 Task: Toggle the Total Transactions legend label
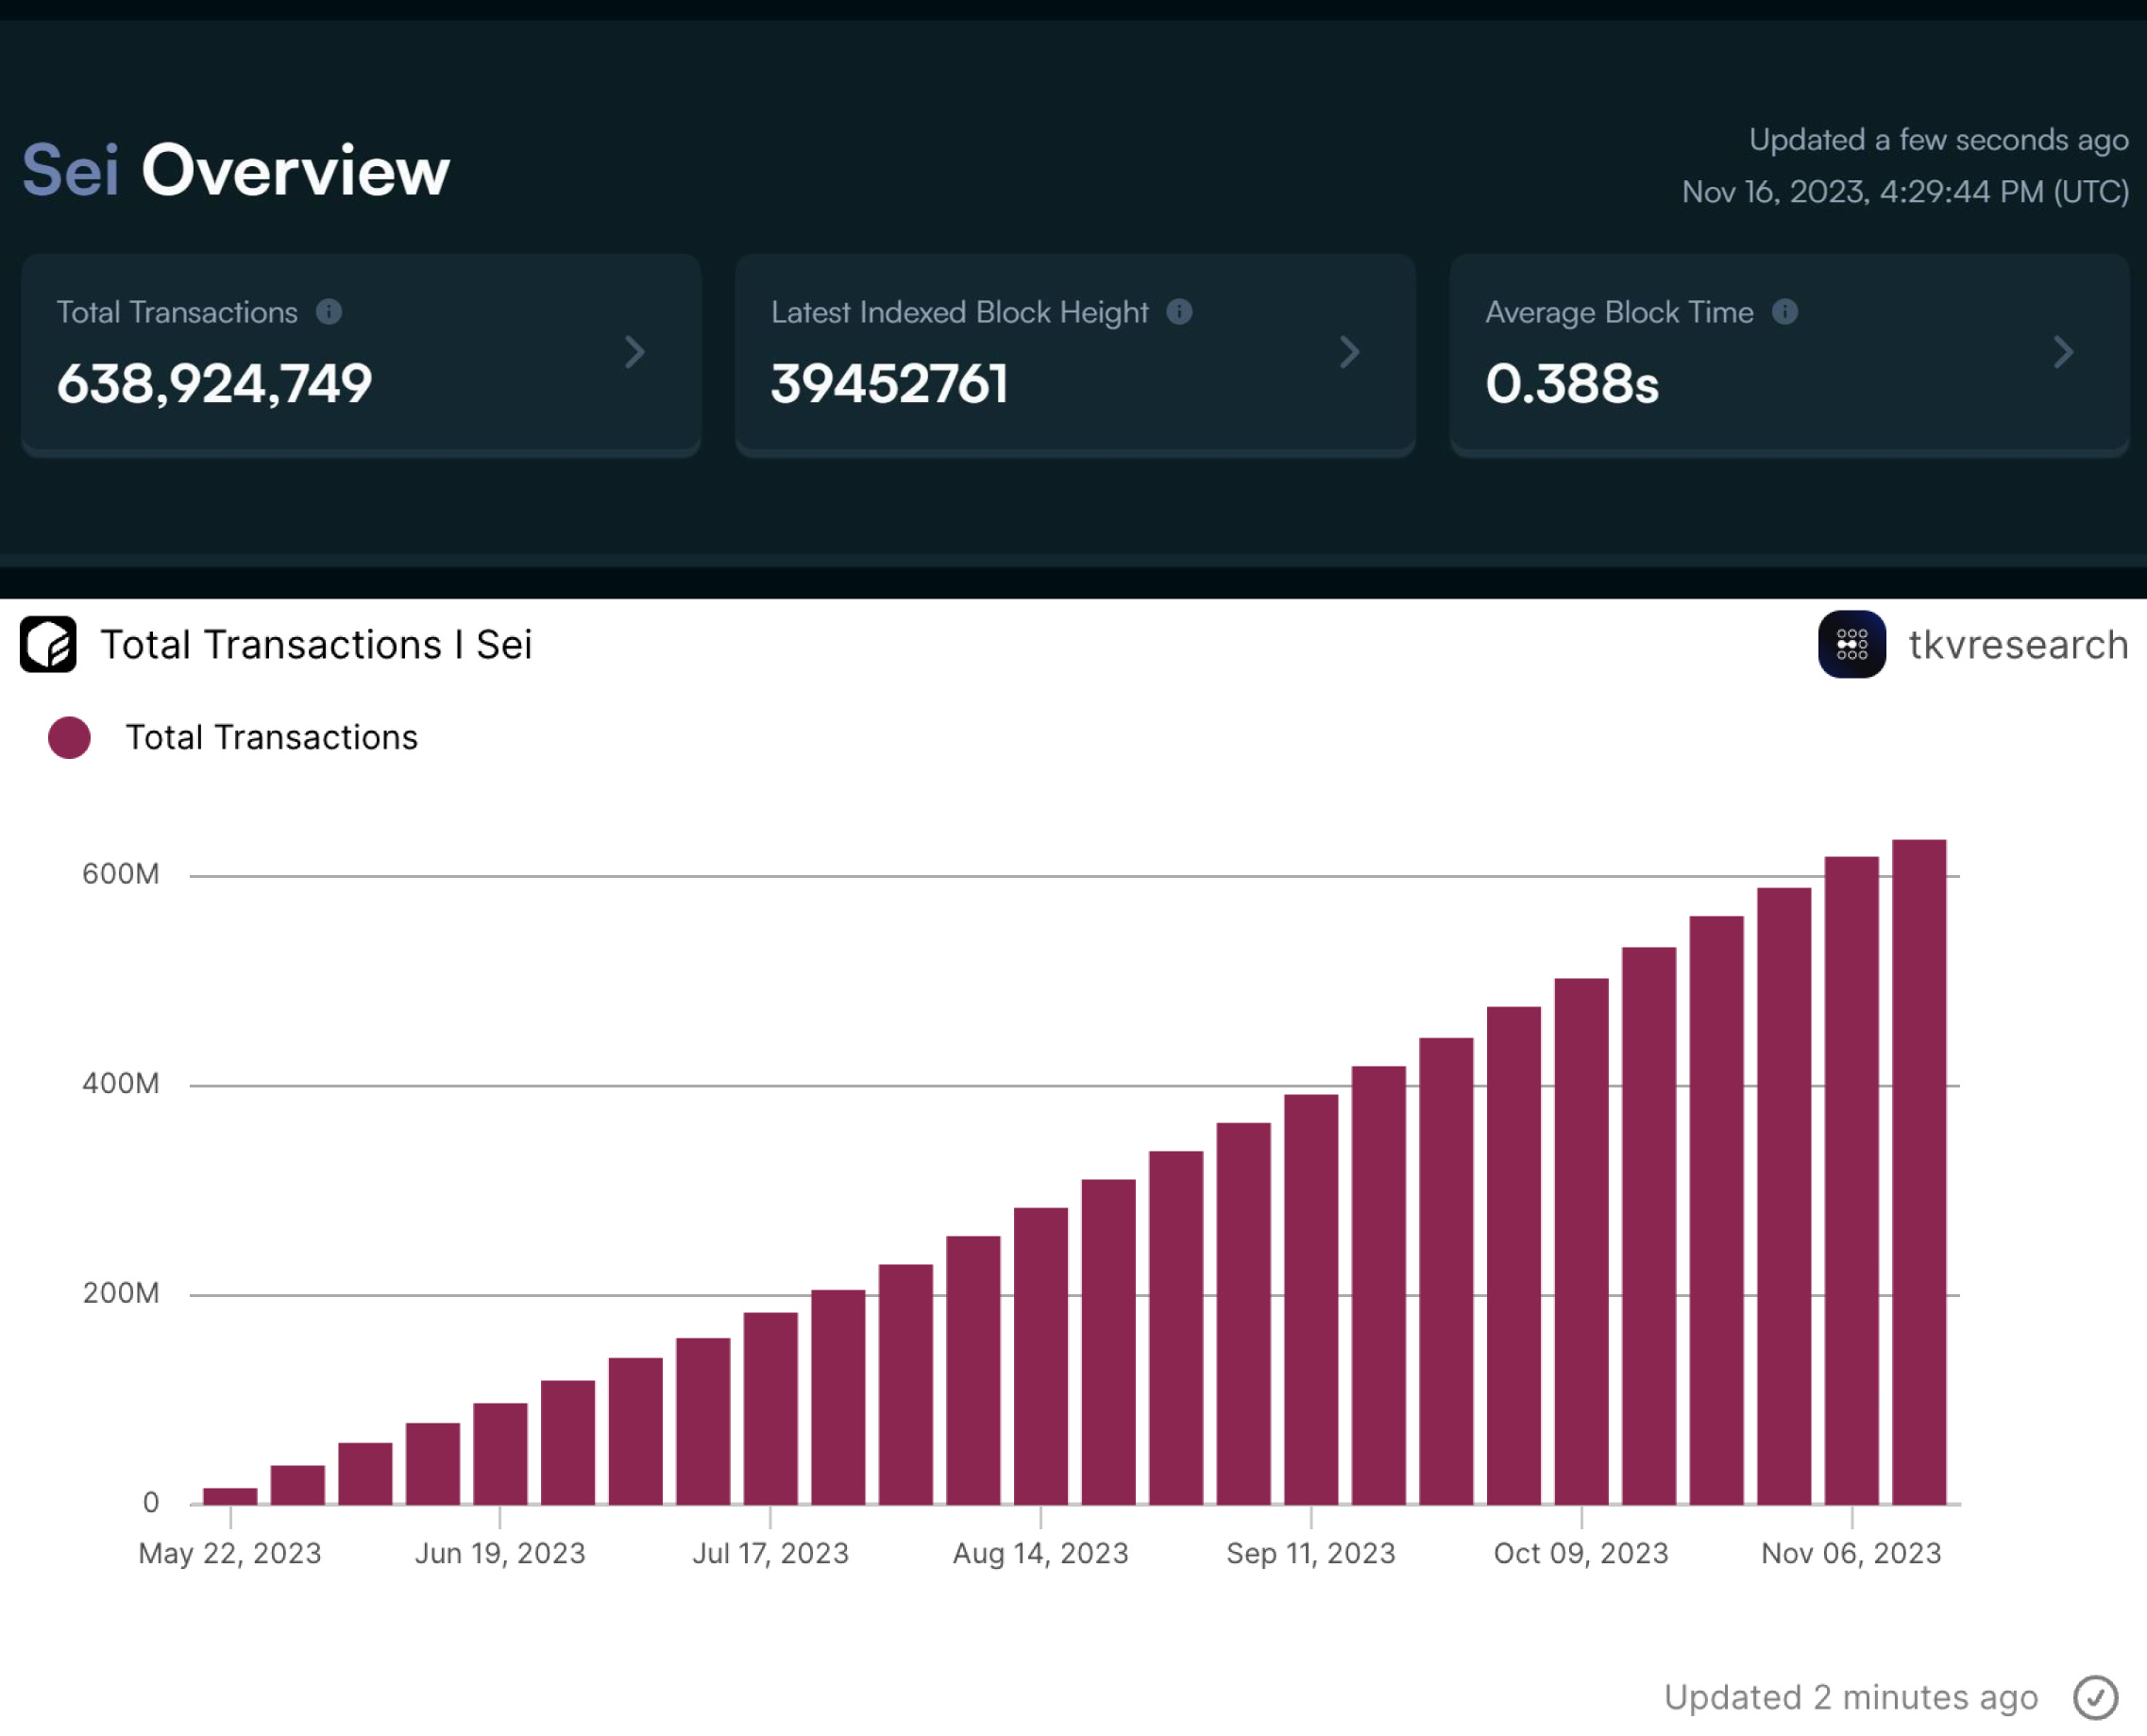pyautogui.click(x=271, y=738)
